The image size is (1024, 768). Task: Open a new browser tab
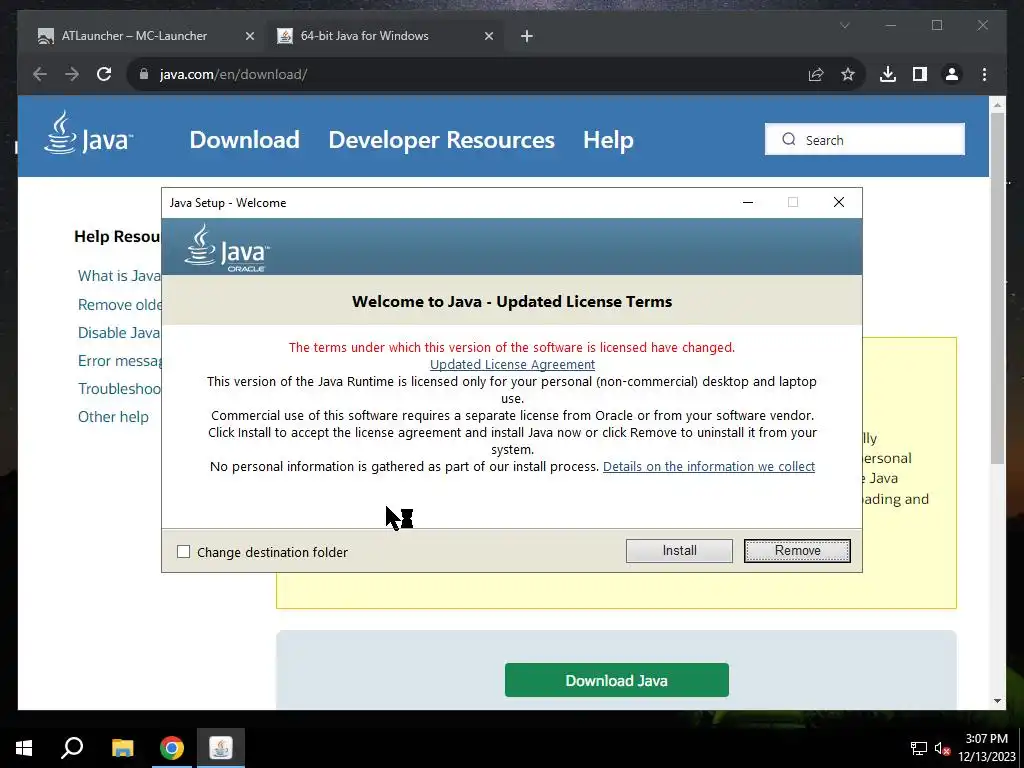coord(527,37)
